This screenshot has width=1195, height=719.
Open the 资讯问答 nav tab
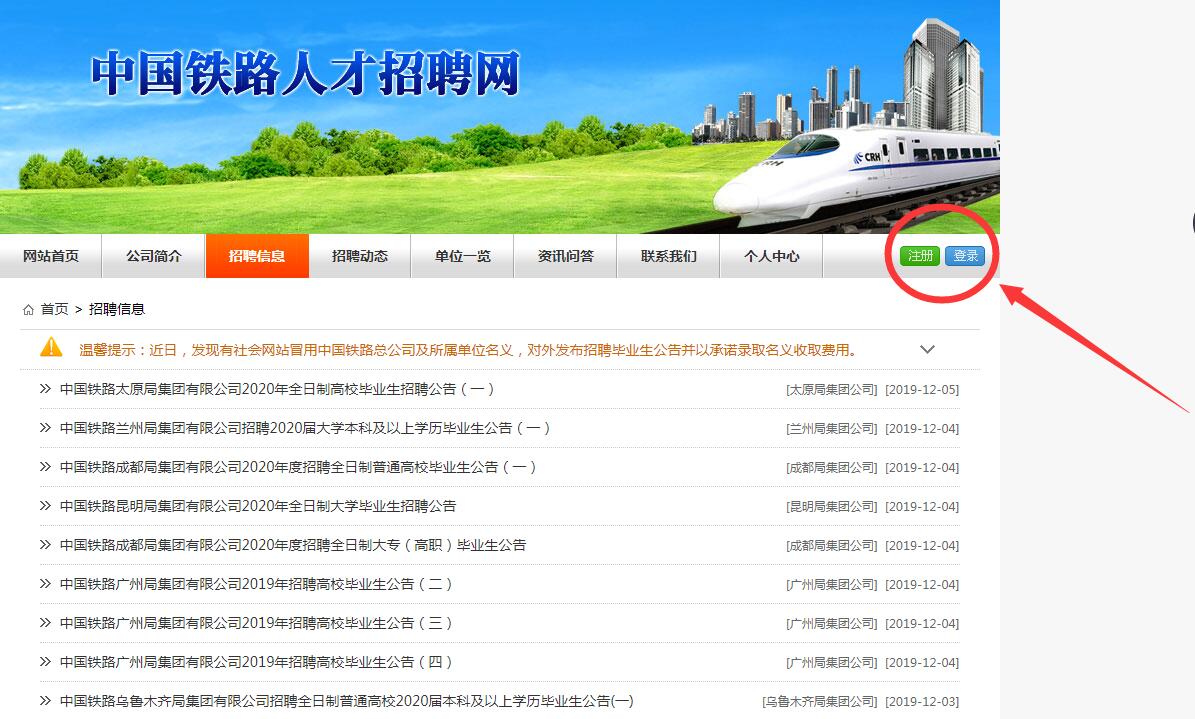tap(565, 256)
